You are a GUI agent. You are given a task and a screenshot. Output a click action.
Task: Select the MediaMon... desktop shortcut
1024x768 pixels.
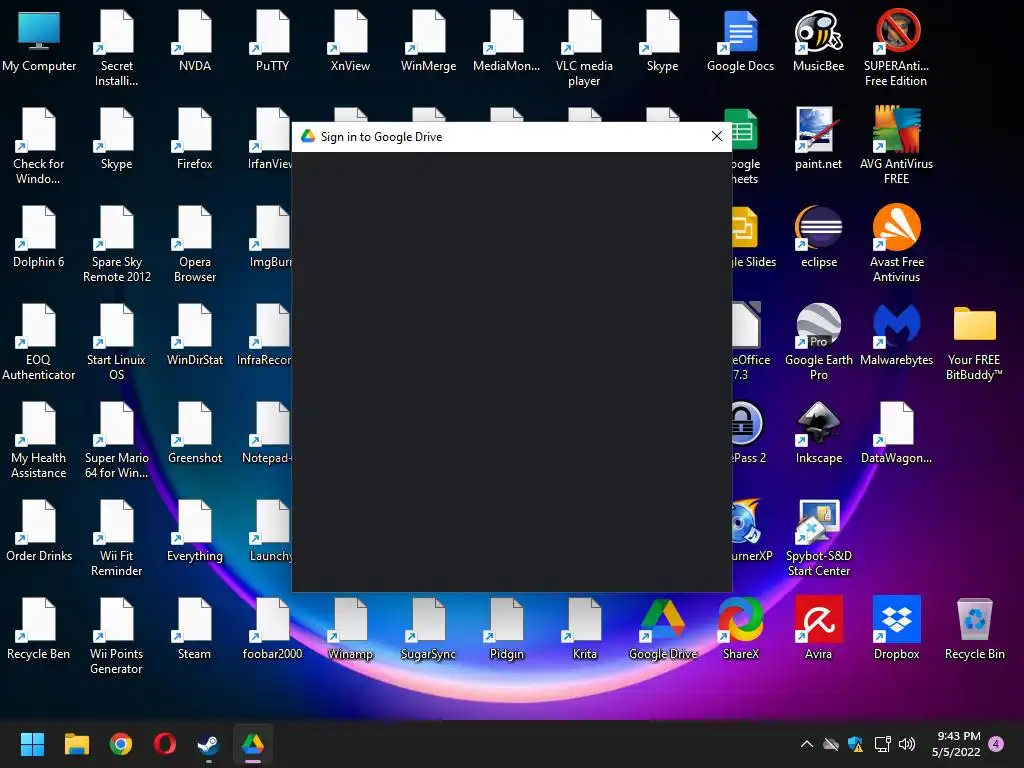coord(506,40)
